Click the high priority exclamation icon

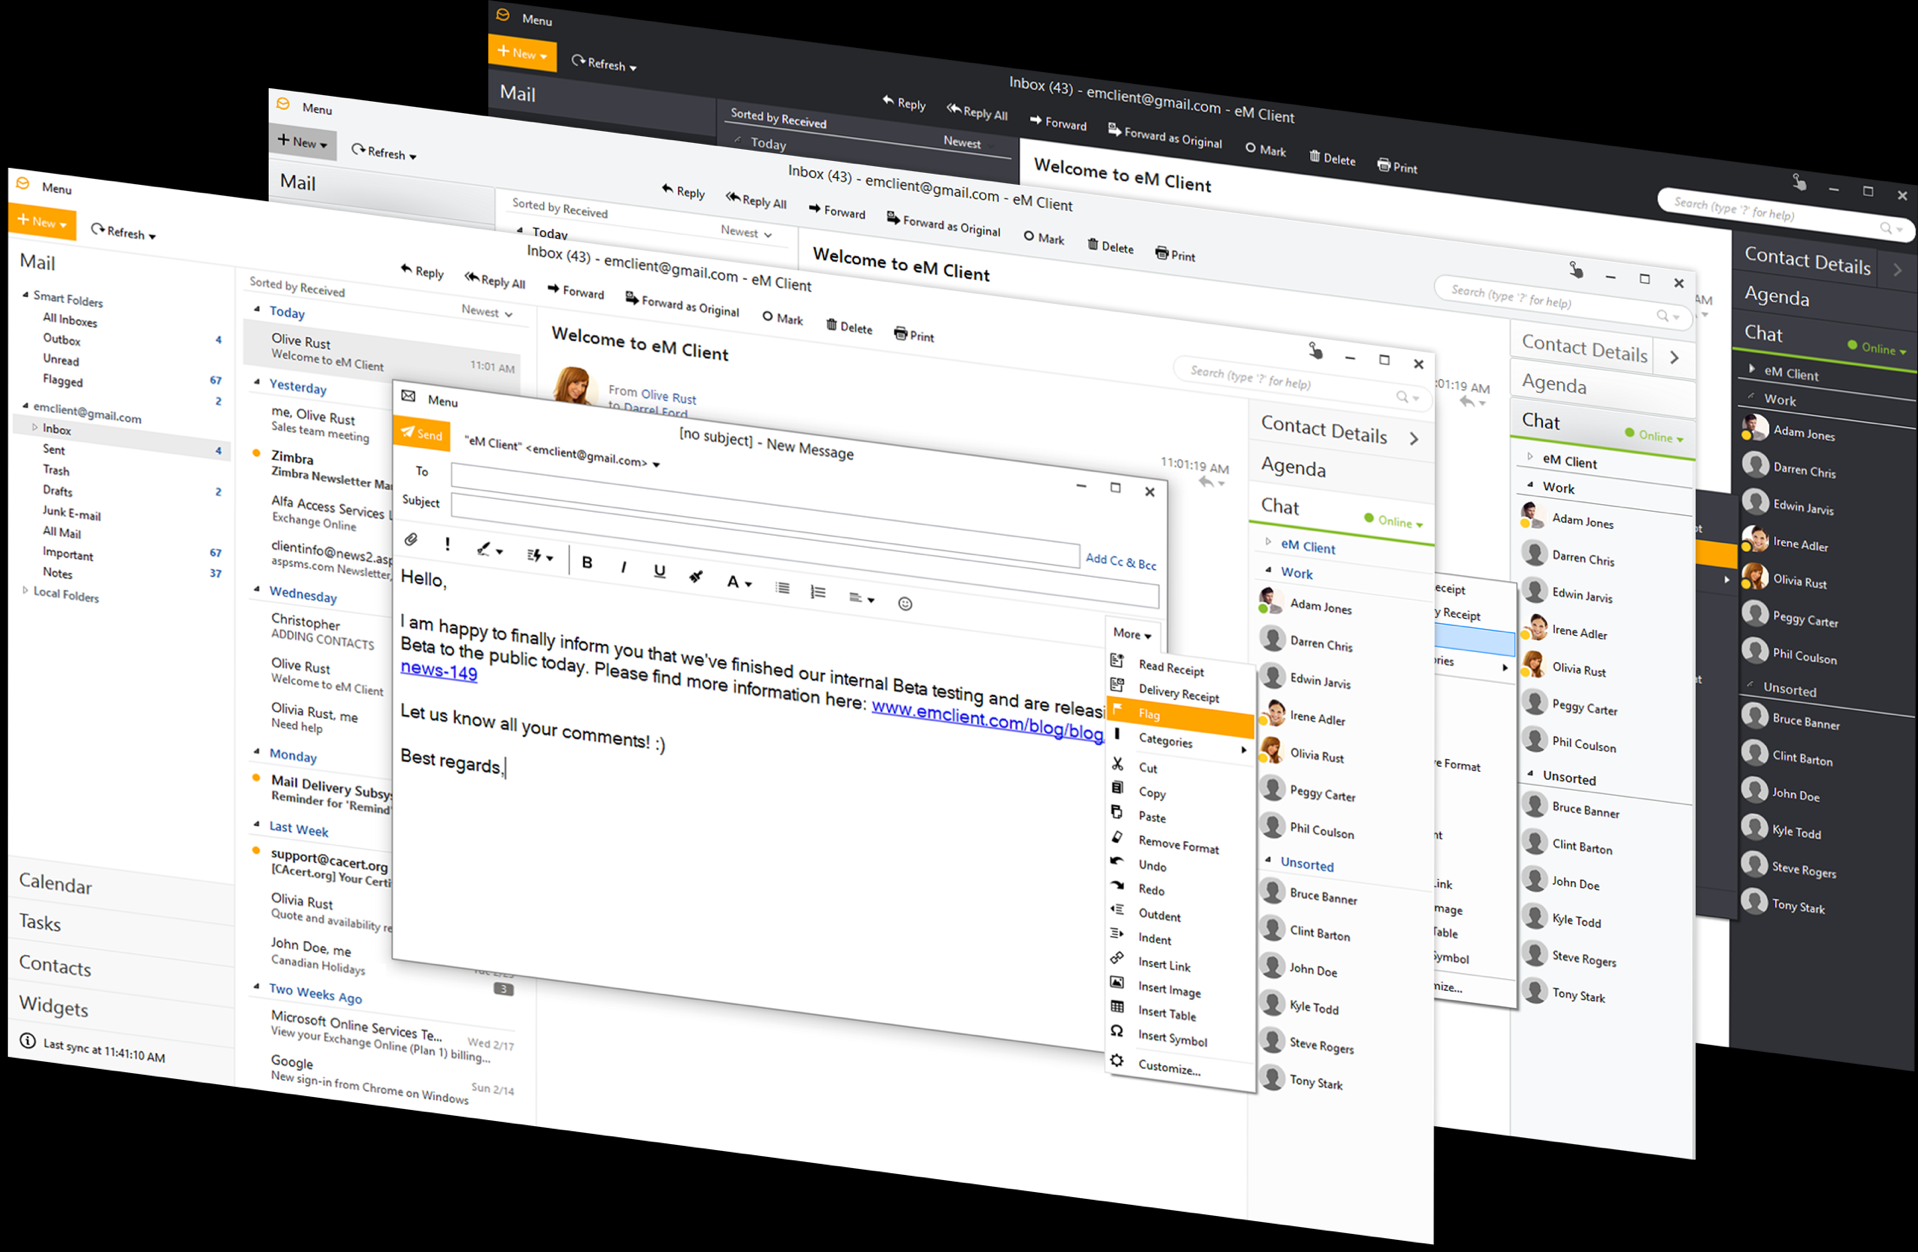tap(447, 545)
